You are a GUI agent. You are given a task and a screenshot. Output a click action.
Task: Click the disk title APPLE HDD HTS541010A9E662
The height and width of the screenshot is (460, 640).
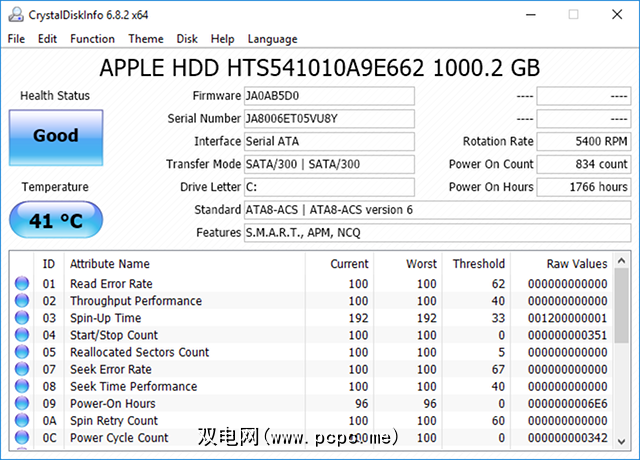tap(320, 68)
